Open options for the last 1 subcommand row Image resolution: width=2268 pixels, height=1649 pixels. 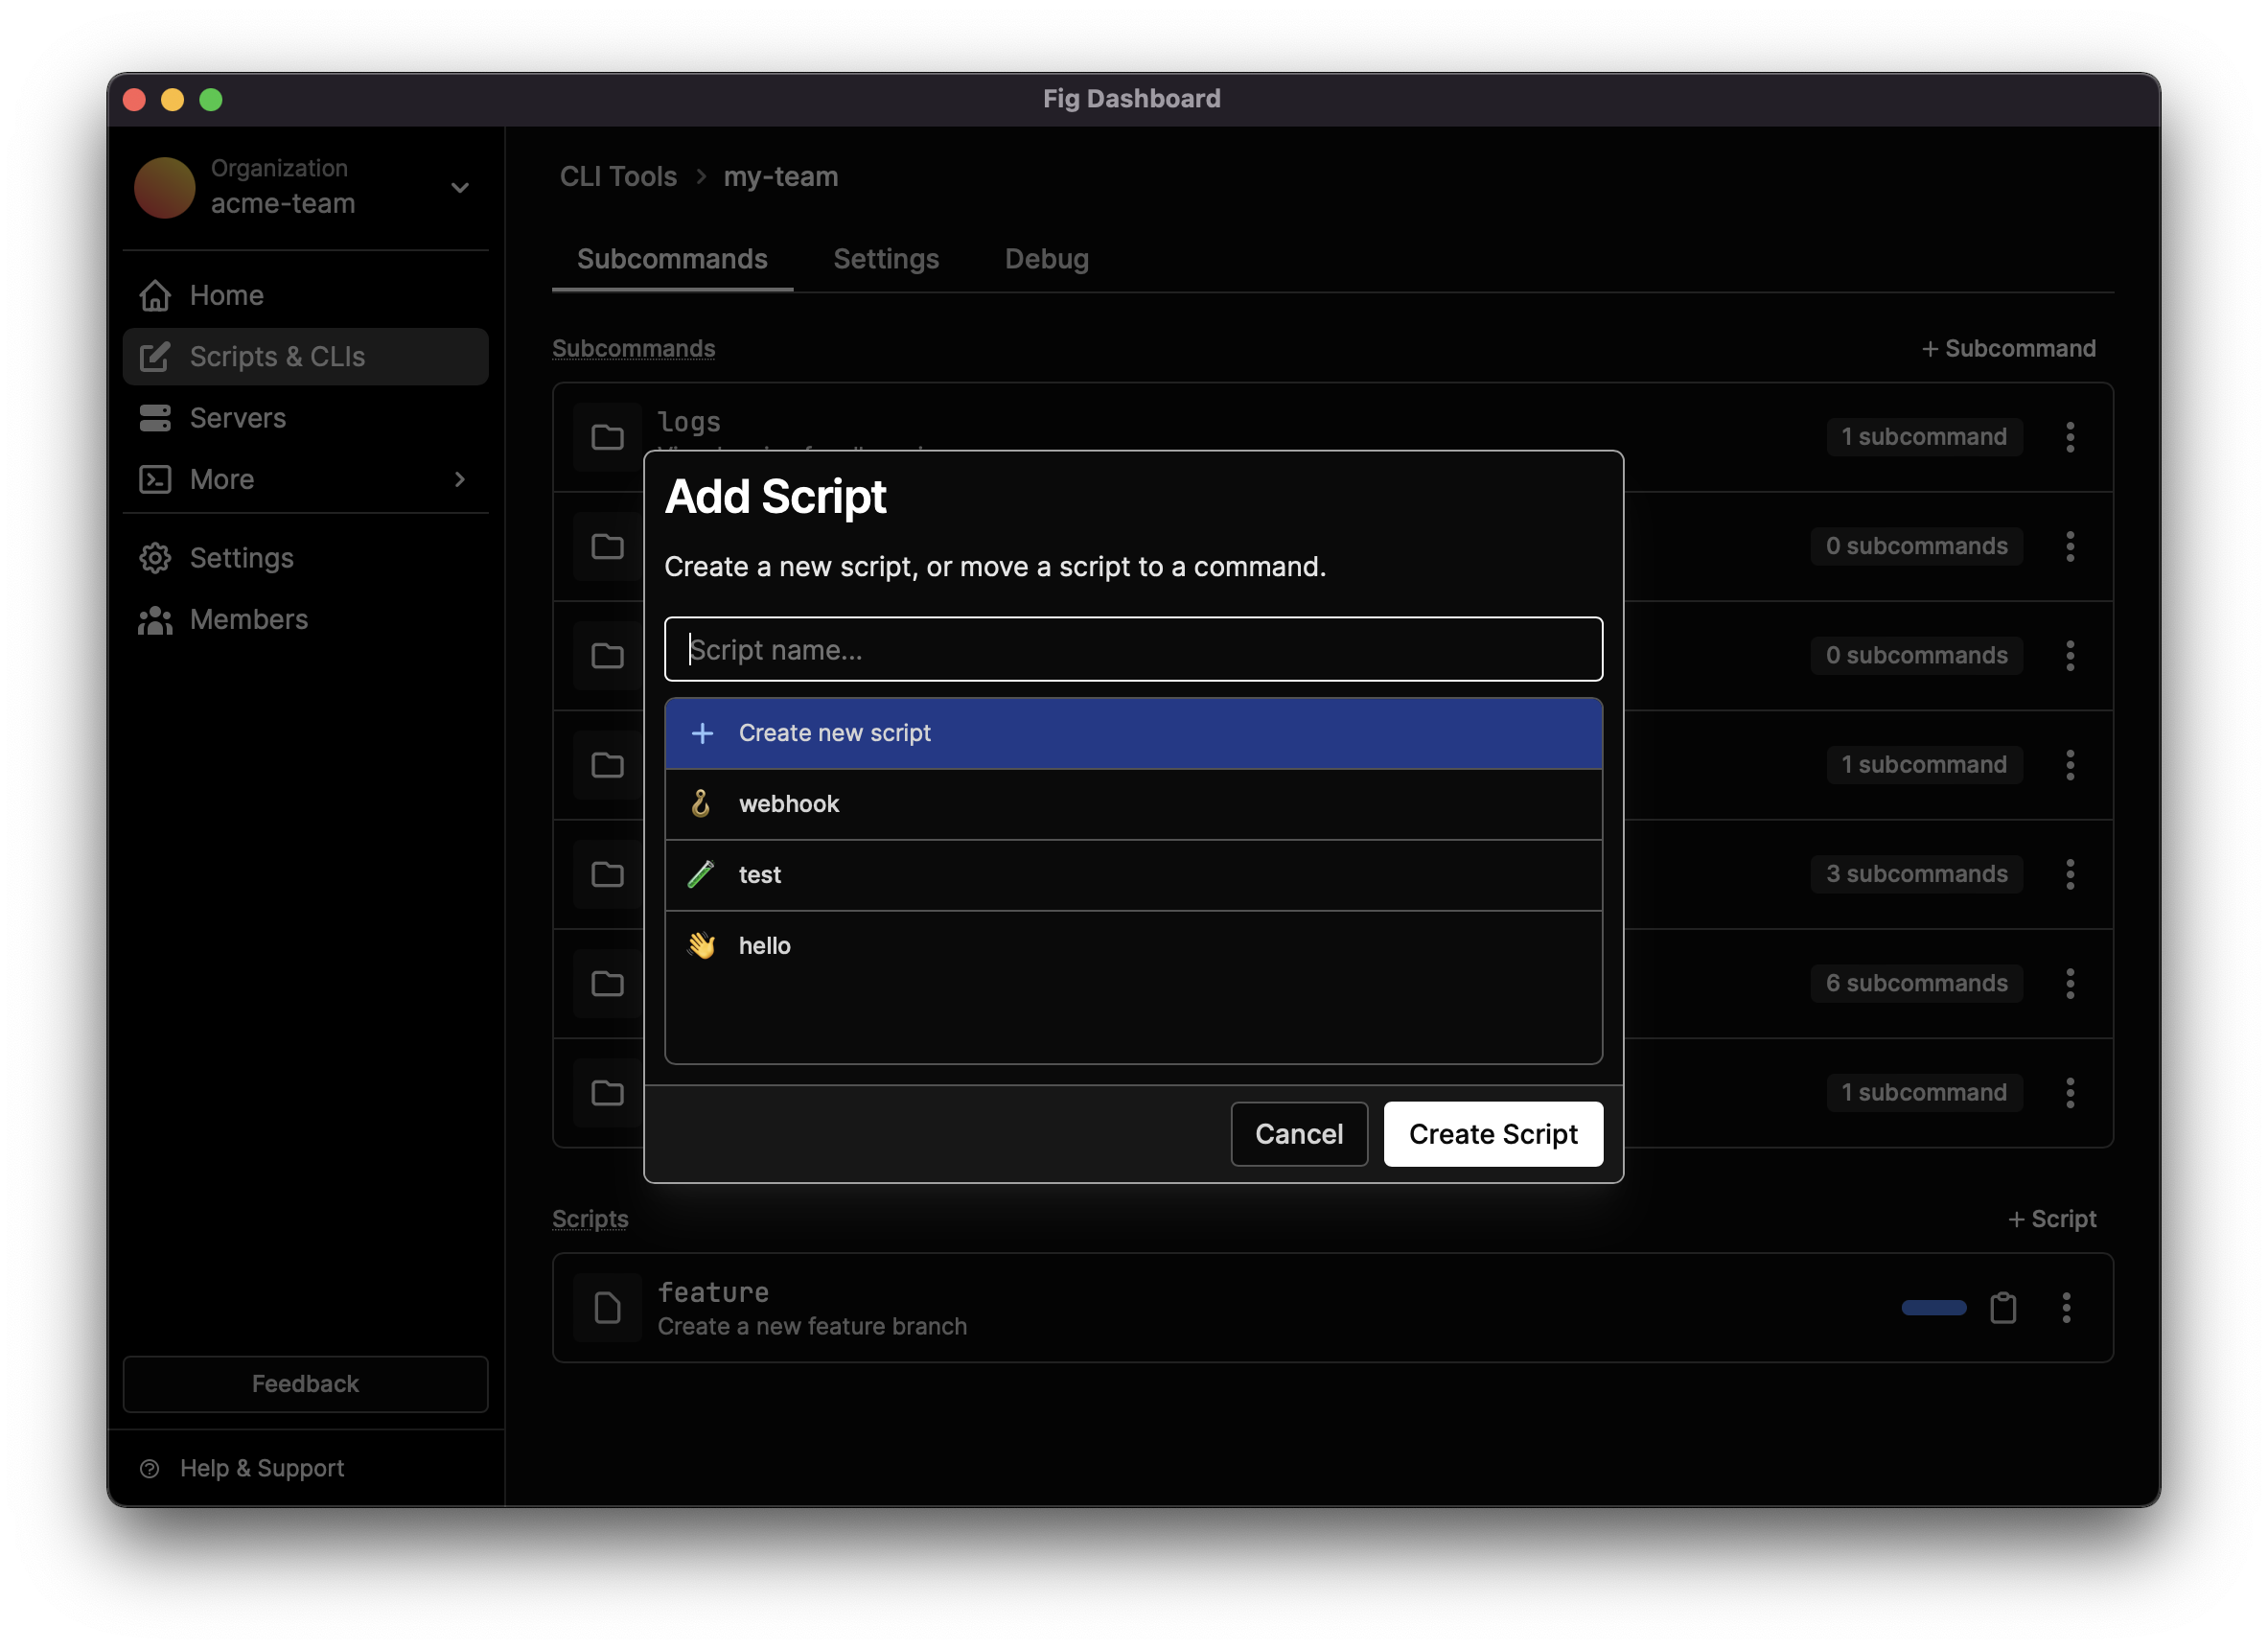[2070, 1093]
